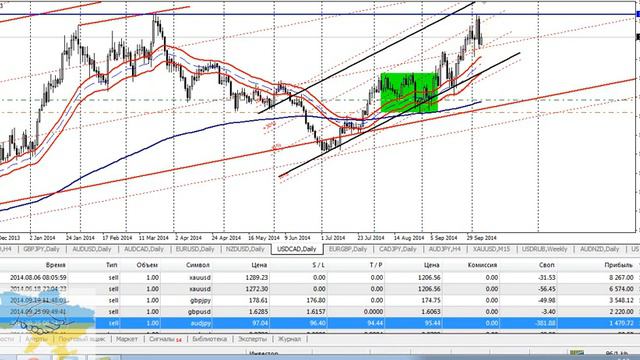Click the open price 178.61
Image resolution: width=640 pixels, height=360 pixels.
click(258, 300)
